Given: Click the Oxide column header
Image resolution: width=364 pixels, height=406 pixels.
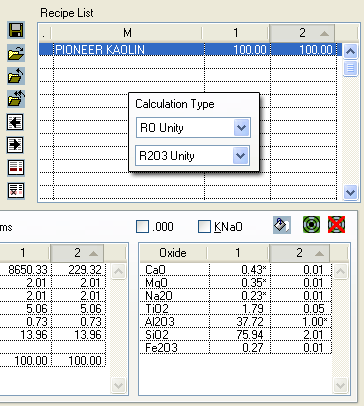Looking at the screenshot, I should 173,253.
